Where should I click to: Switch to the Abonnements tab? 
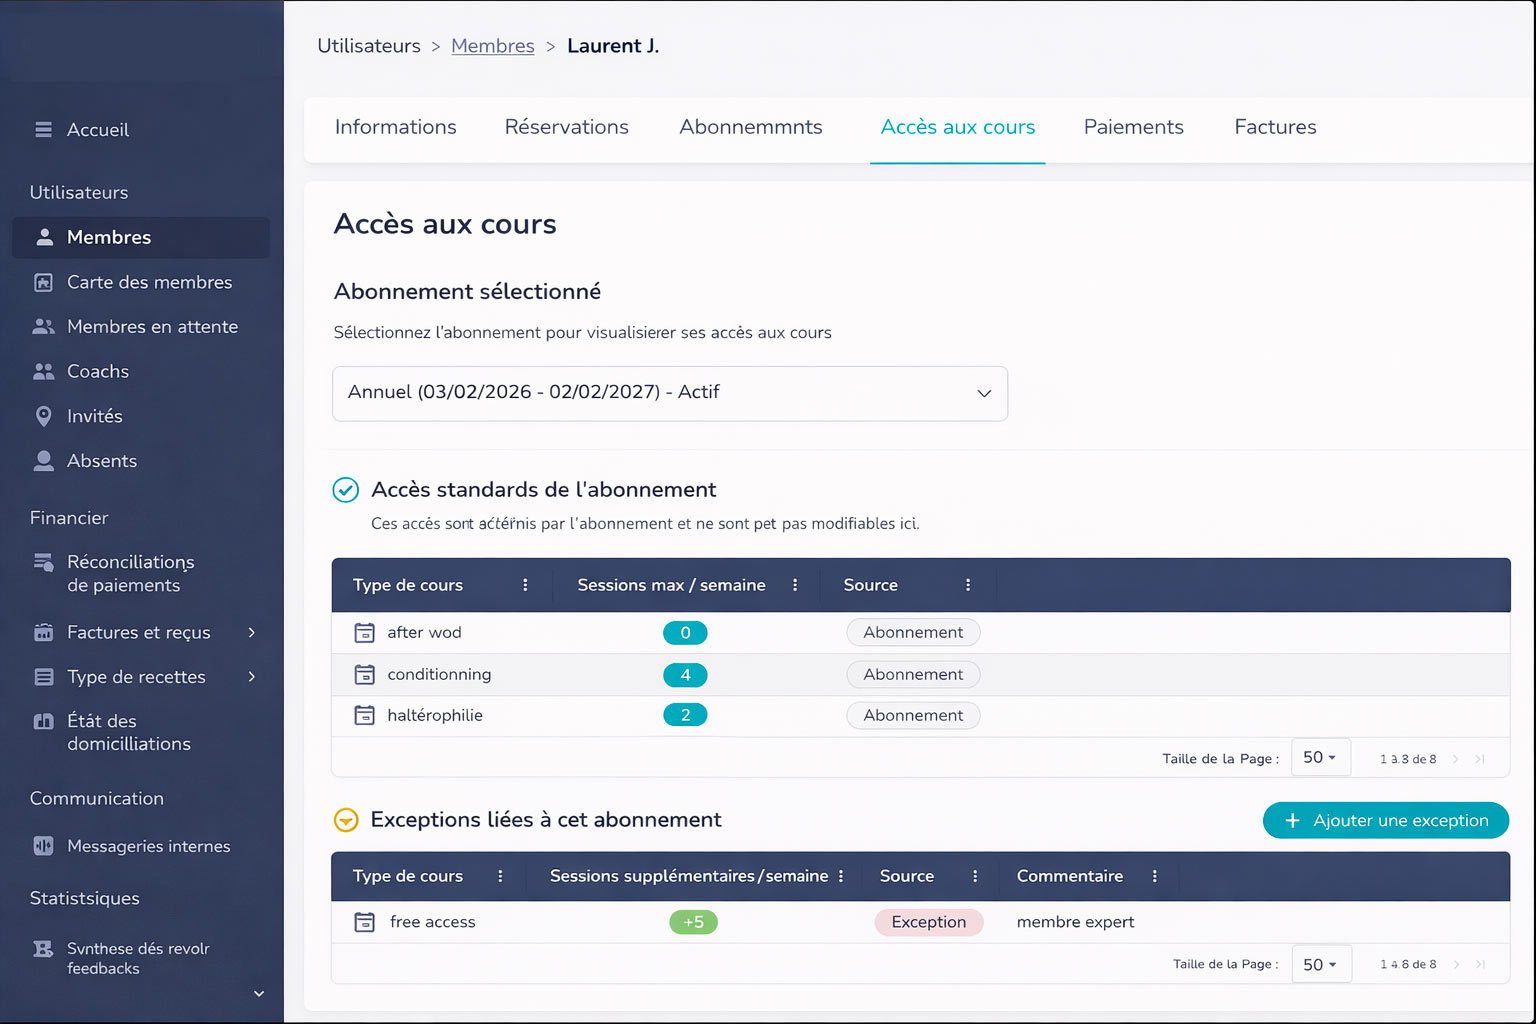[751, 127]
